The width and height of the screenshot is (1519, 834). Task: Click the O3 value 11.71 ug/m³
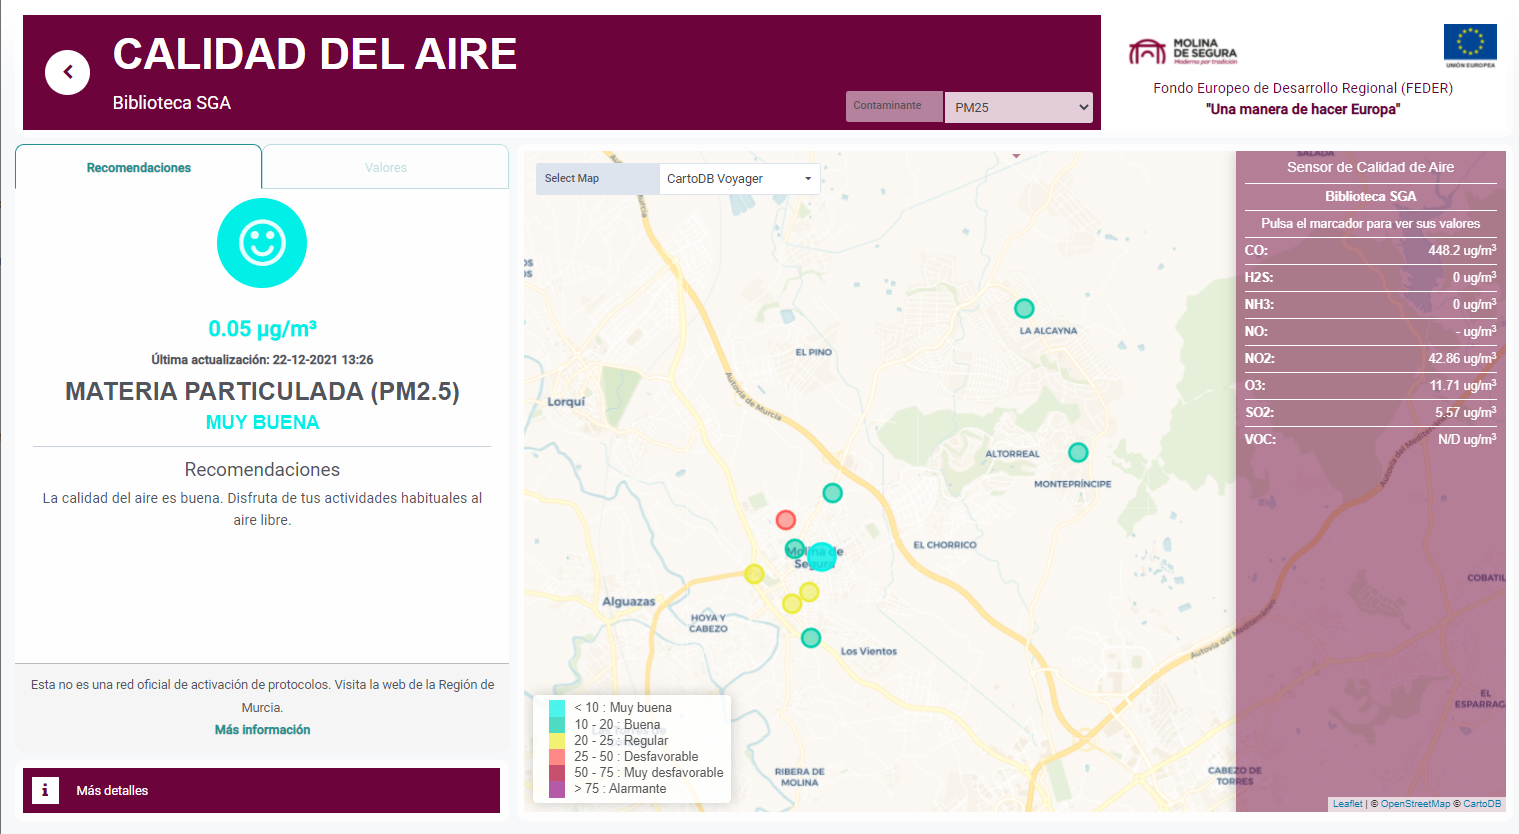click(1463, 385)
